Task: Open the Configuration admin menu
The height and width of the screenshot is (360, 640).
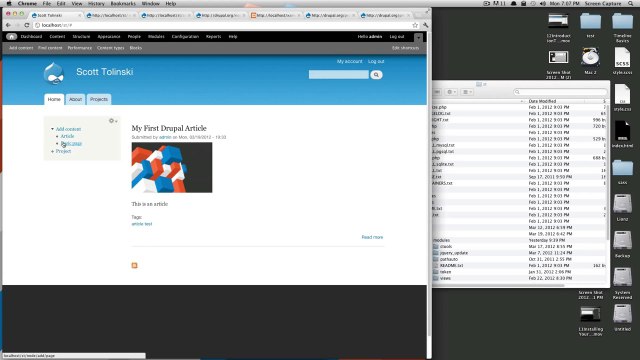Action: pos(185,37)
